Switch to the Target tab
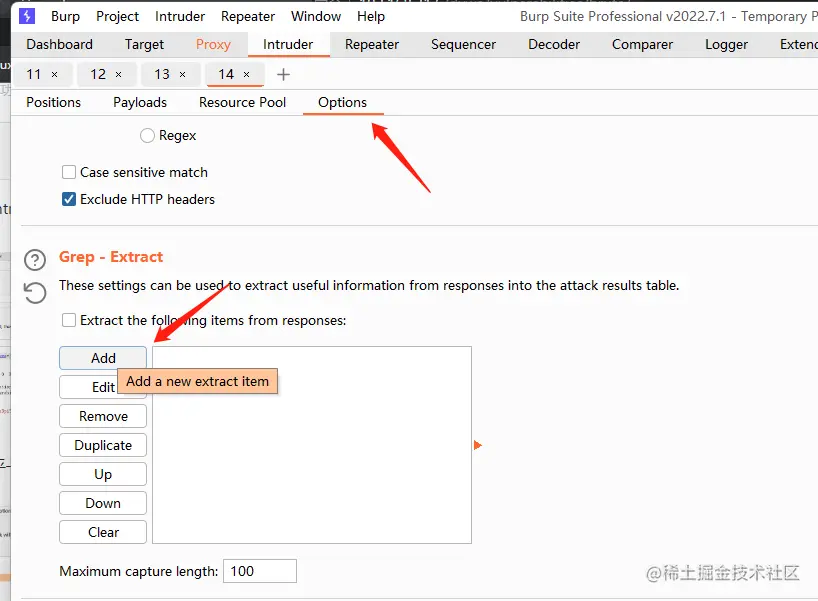Screen dimensions: 818x601 (144, 44)
